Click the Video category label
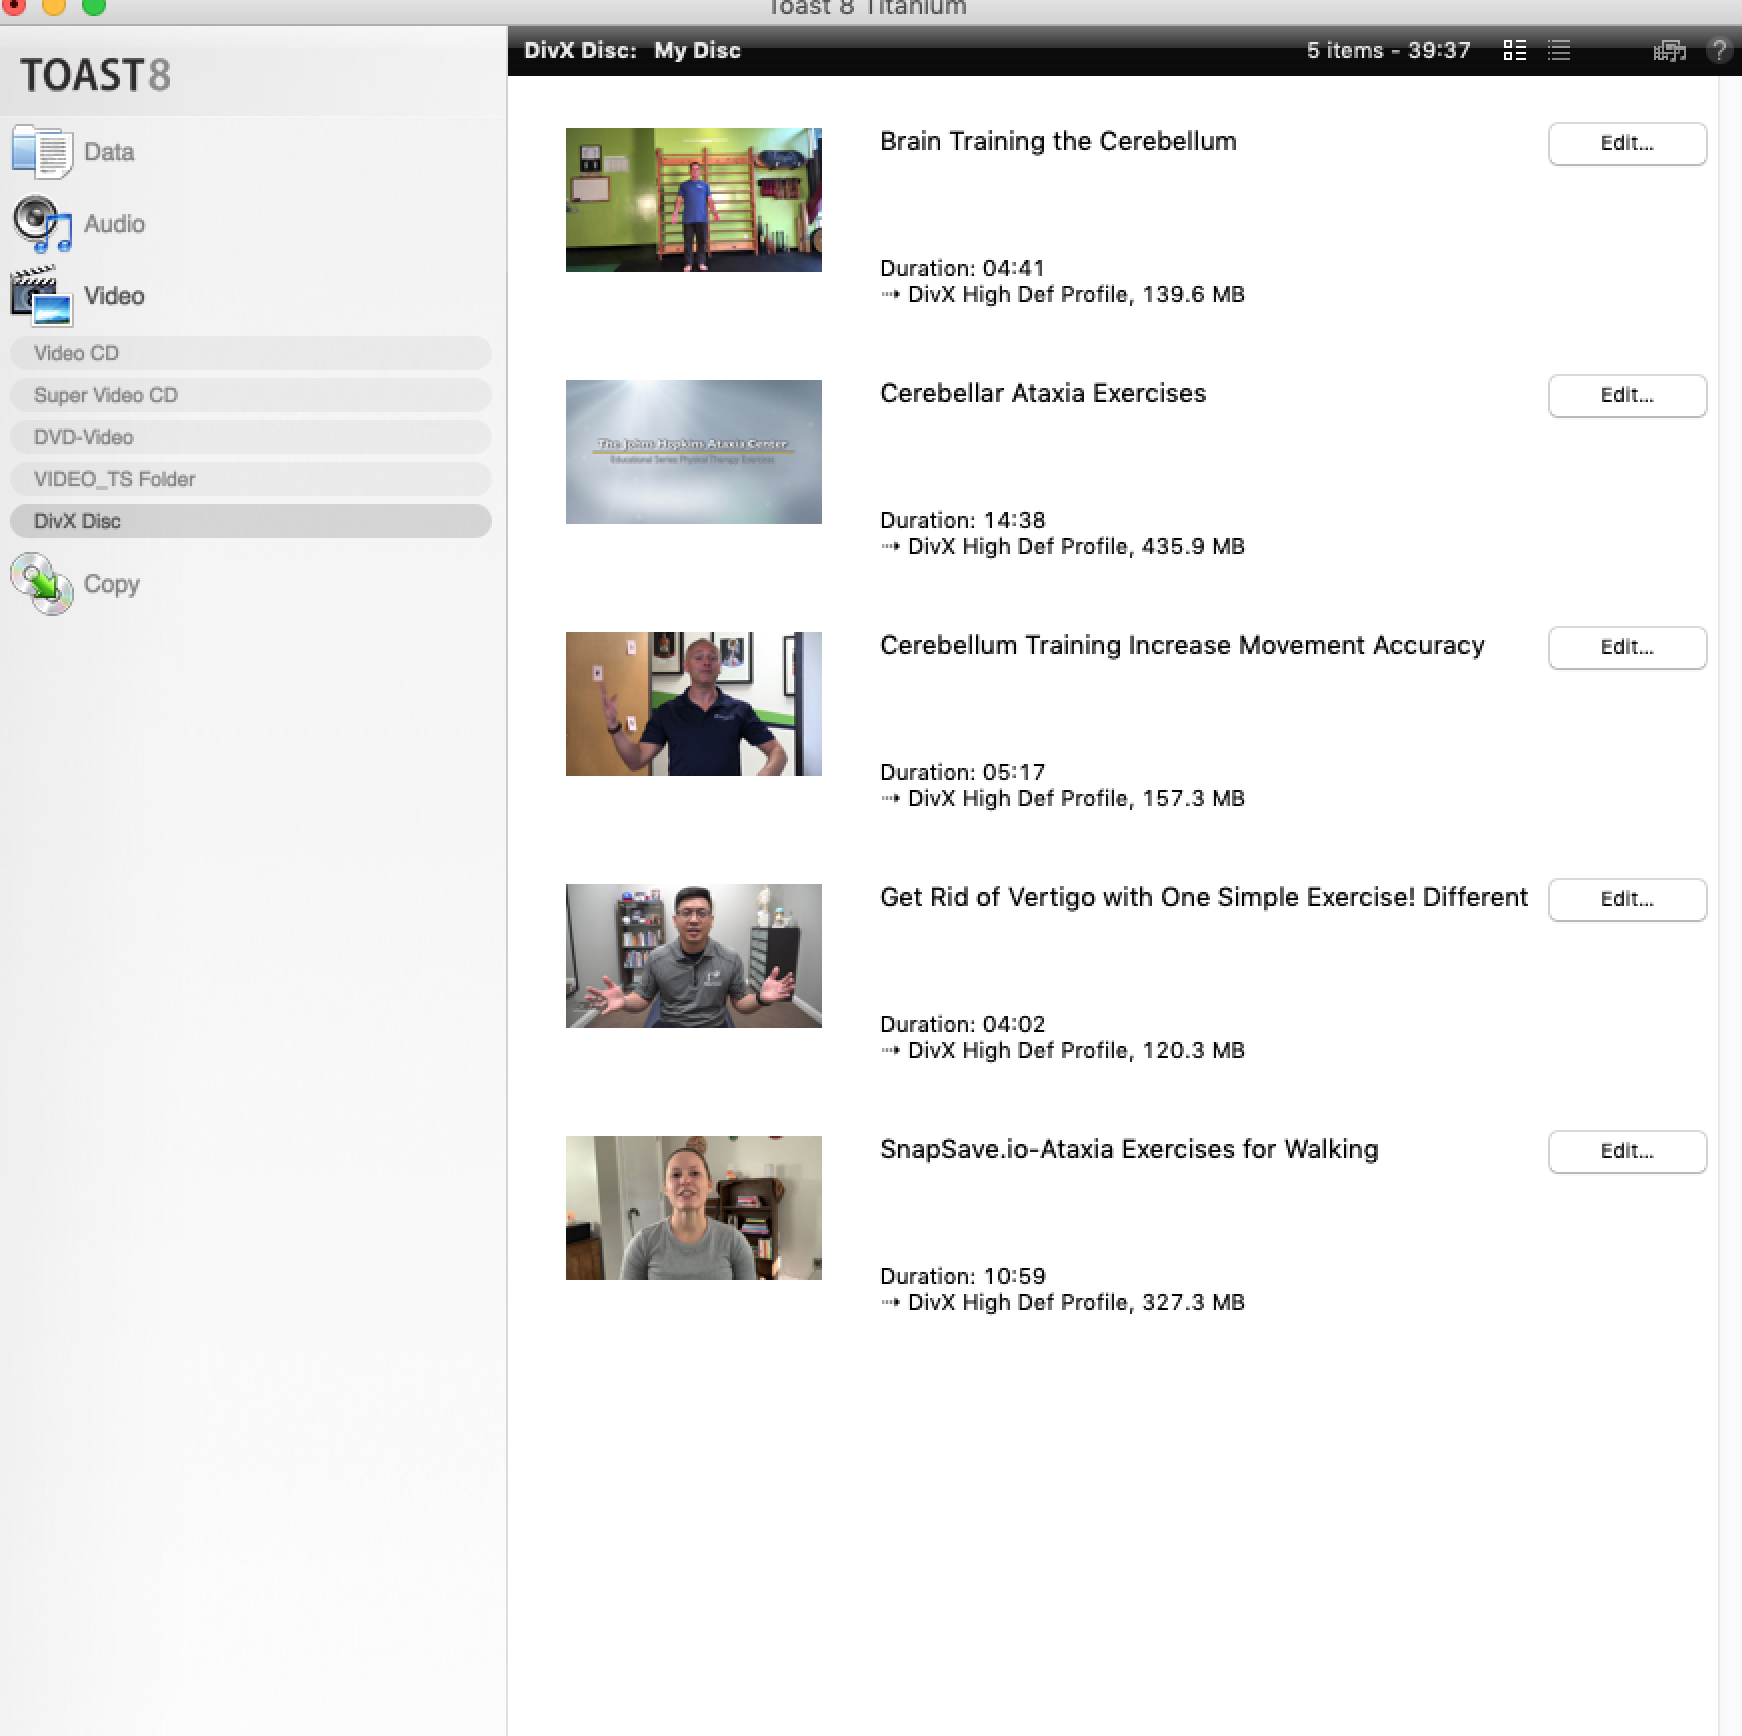Screen dimensions: 1742x1736 114,296
